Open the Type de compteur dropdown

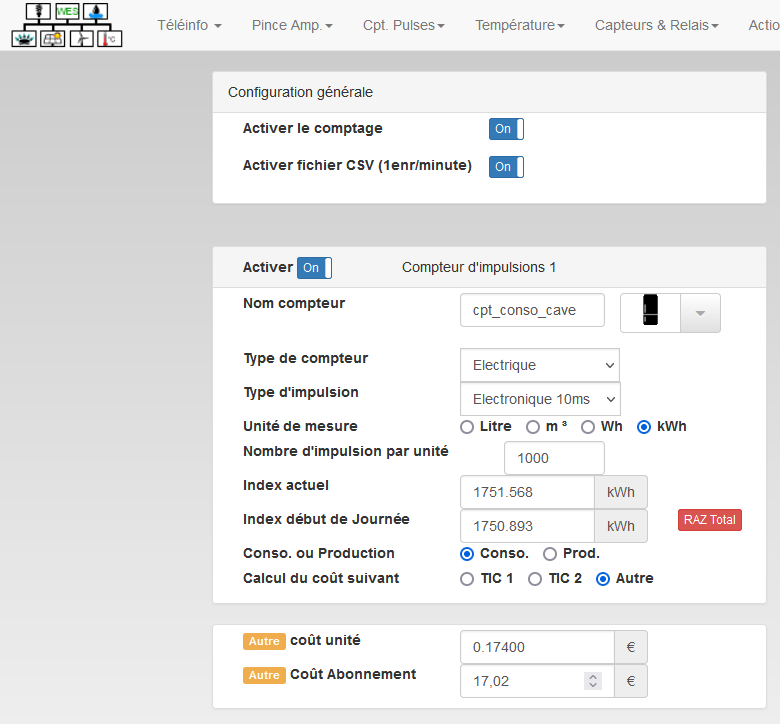[539, 365]
